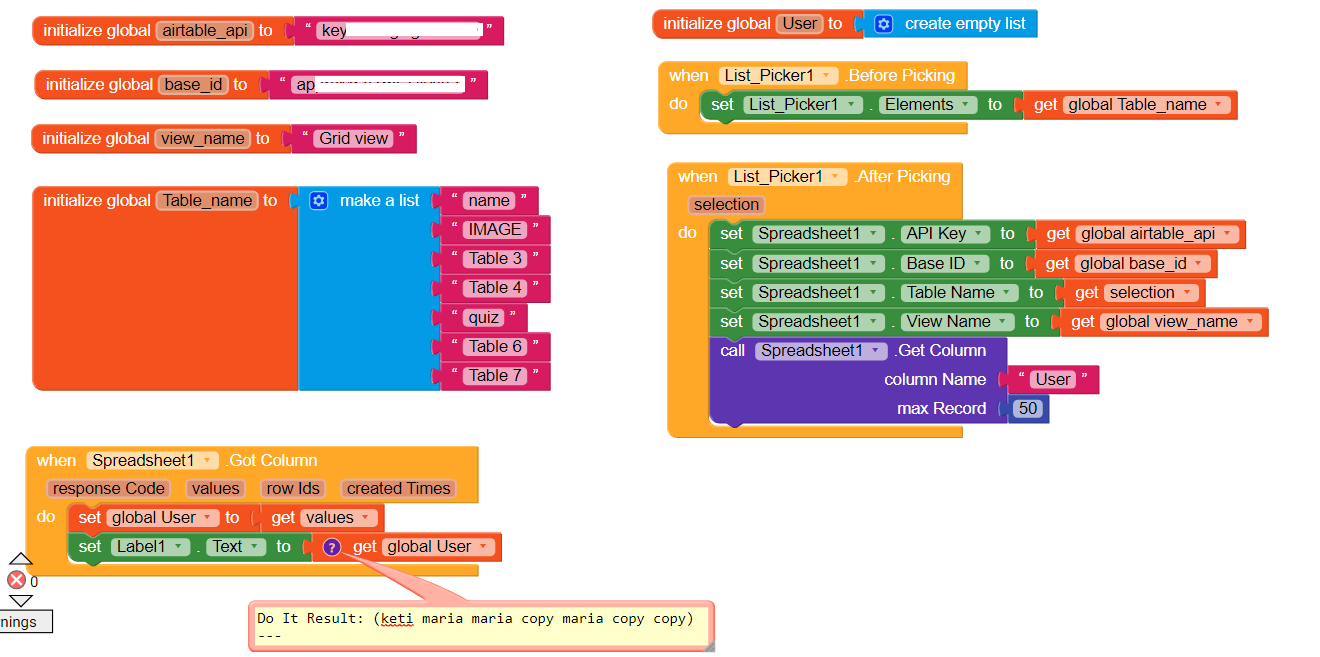Screen dimensions: 1320x657
Task: Click the created Times event parameter
Action: click(x=398, y=489)
